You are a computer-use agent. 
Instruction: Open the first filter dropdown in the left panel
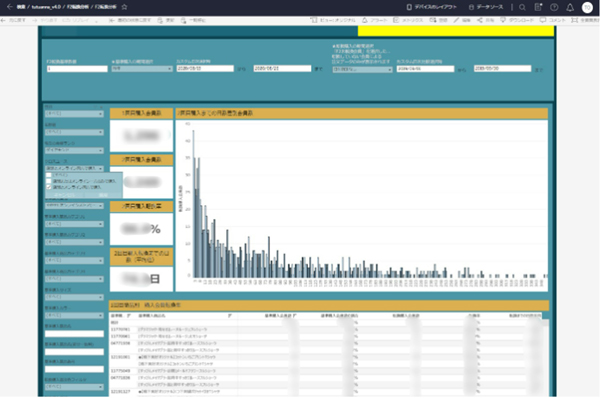pos(74,114)
